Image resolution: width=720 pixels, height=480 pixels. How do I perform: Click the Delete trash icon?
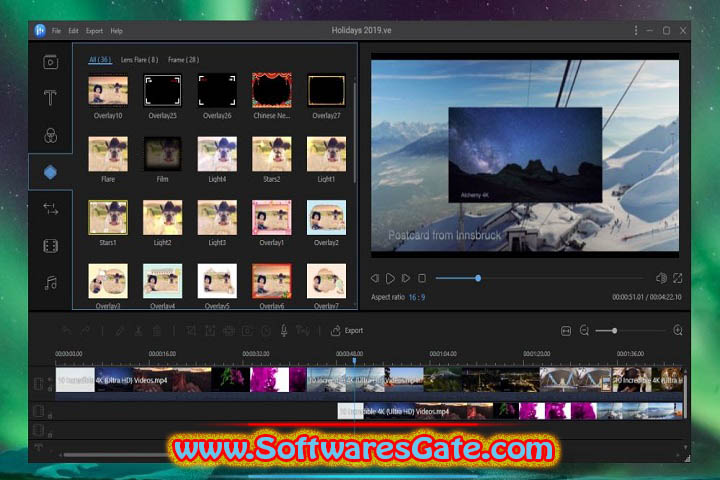pyautogui.click(x=157, y=330)
